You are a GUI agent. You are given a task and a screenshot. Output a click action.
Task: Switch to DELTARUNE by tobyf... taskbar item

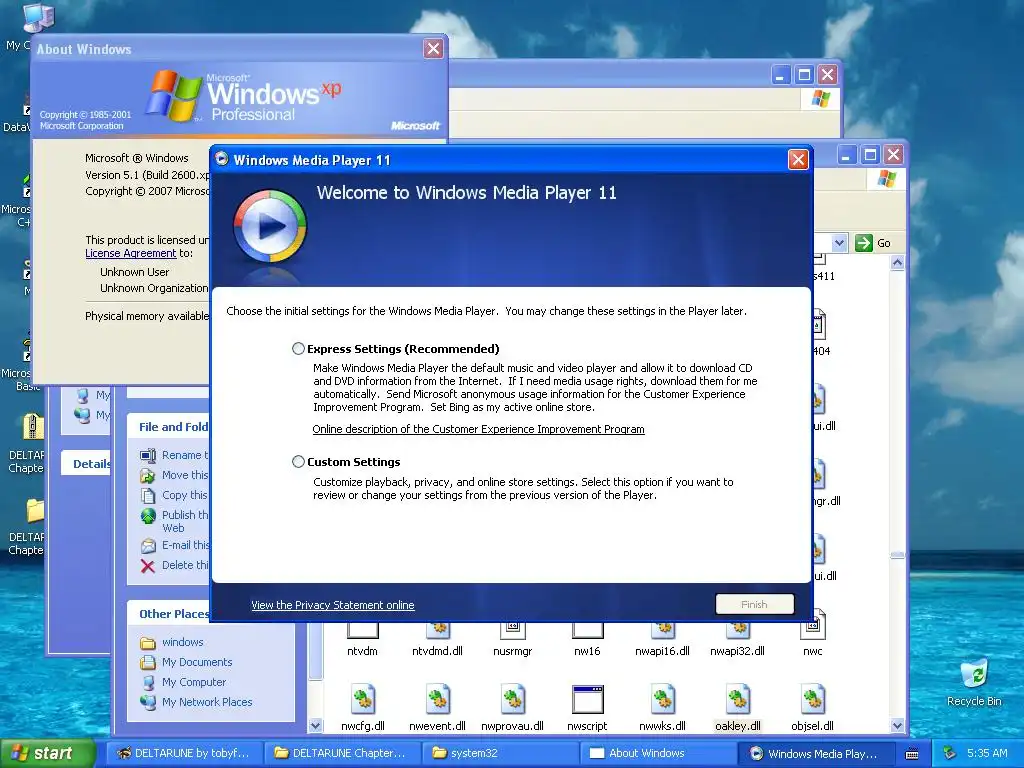183,753
